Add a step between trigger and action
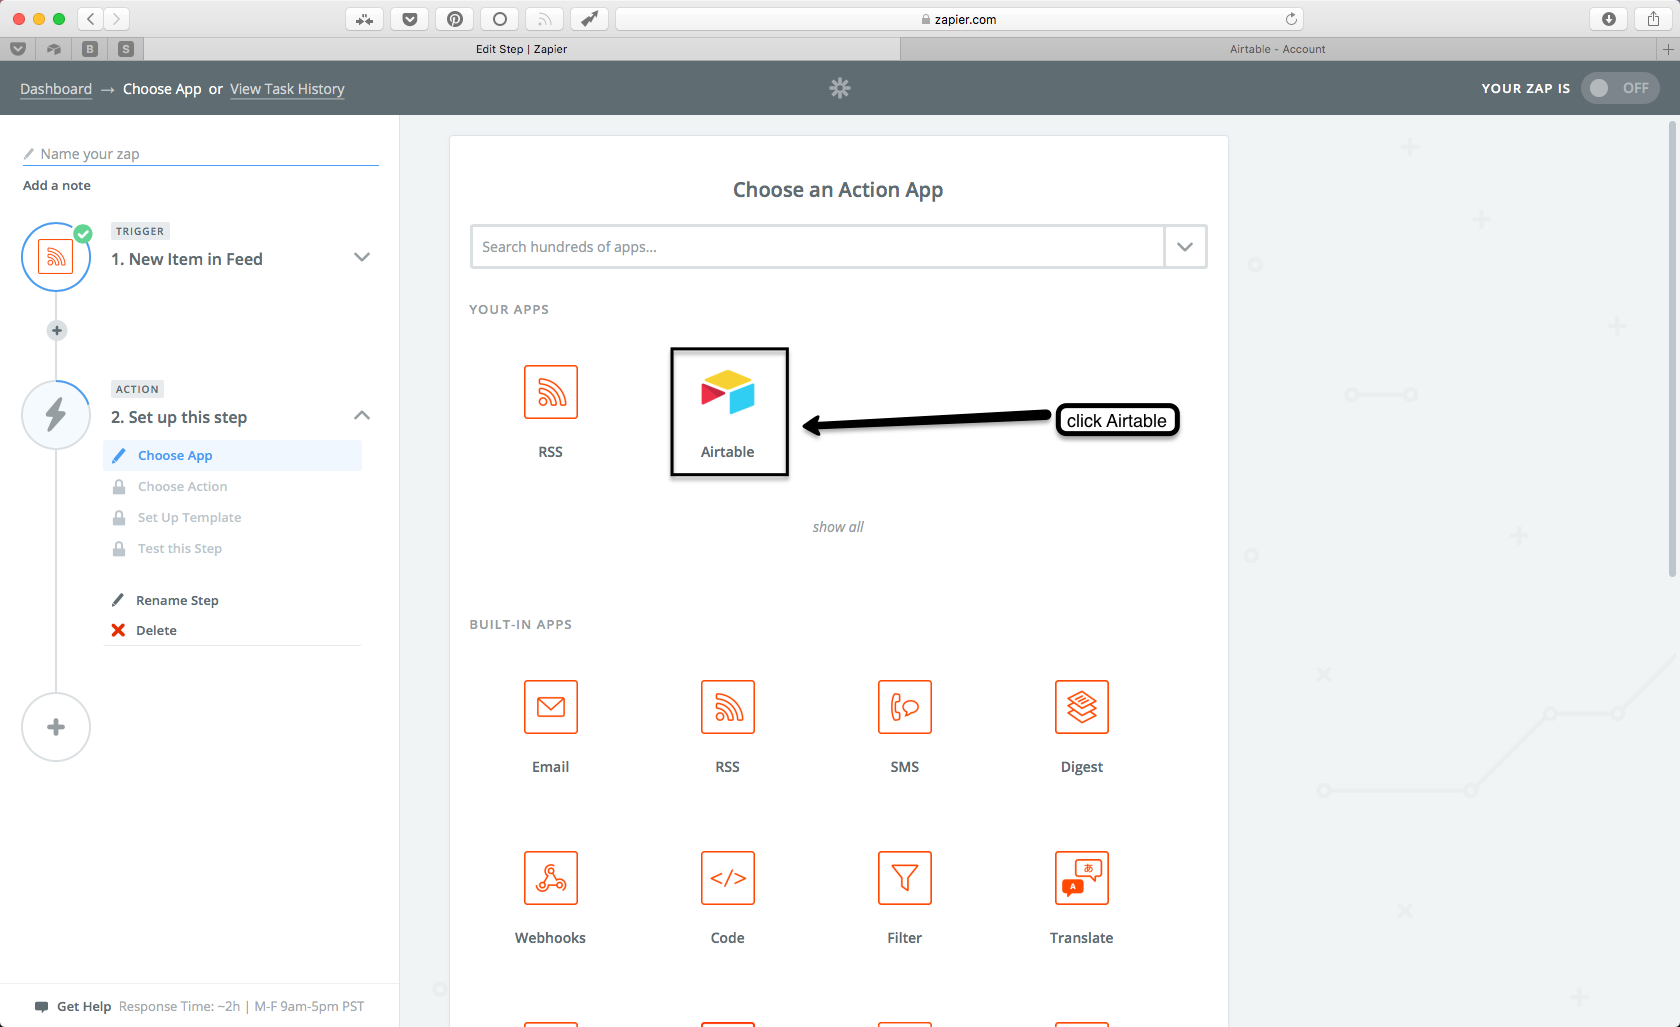 click(x=57, y=330)
